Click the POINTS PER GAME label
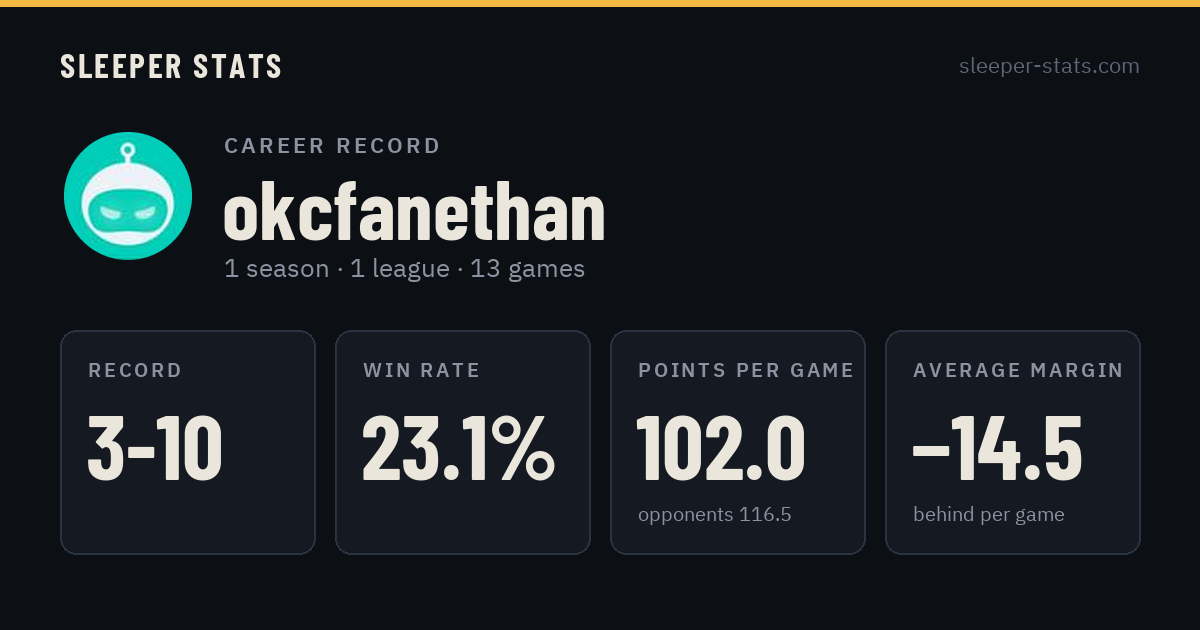The height and width of the screenshot is (630, 1200). (746, 371)
